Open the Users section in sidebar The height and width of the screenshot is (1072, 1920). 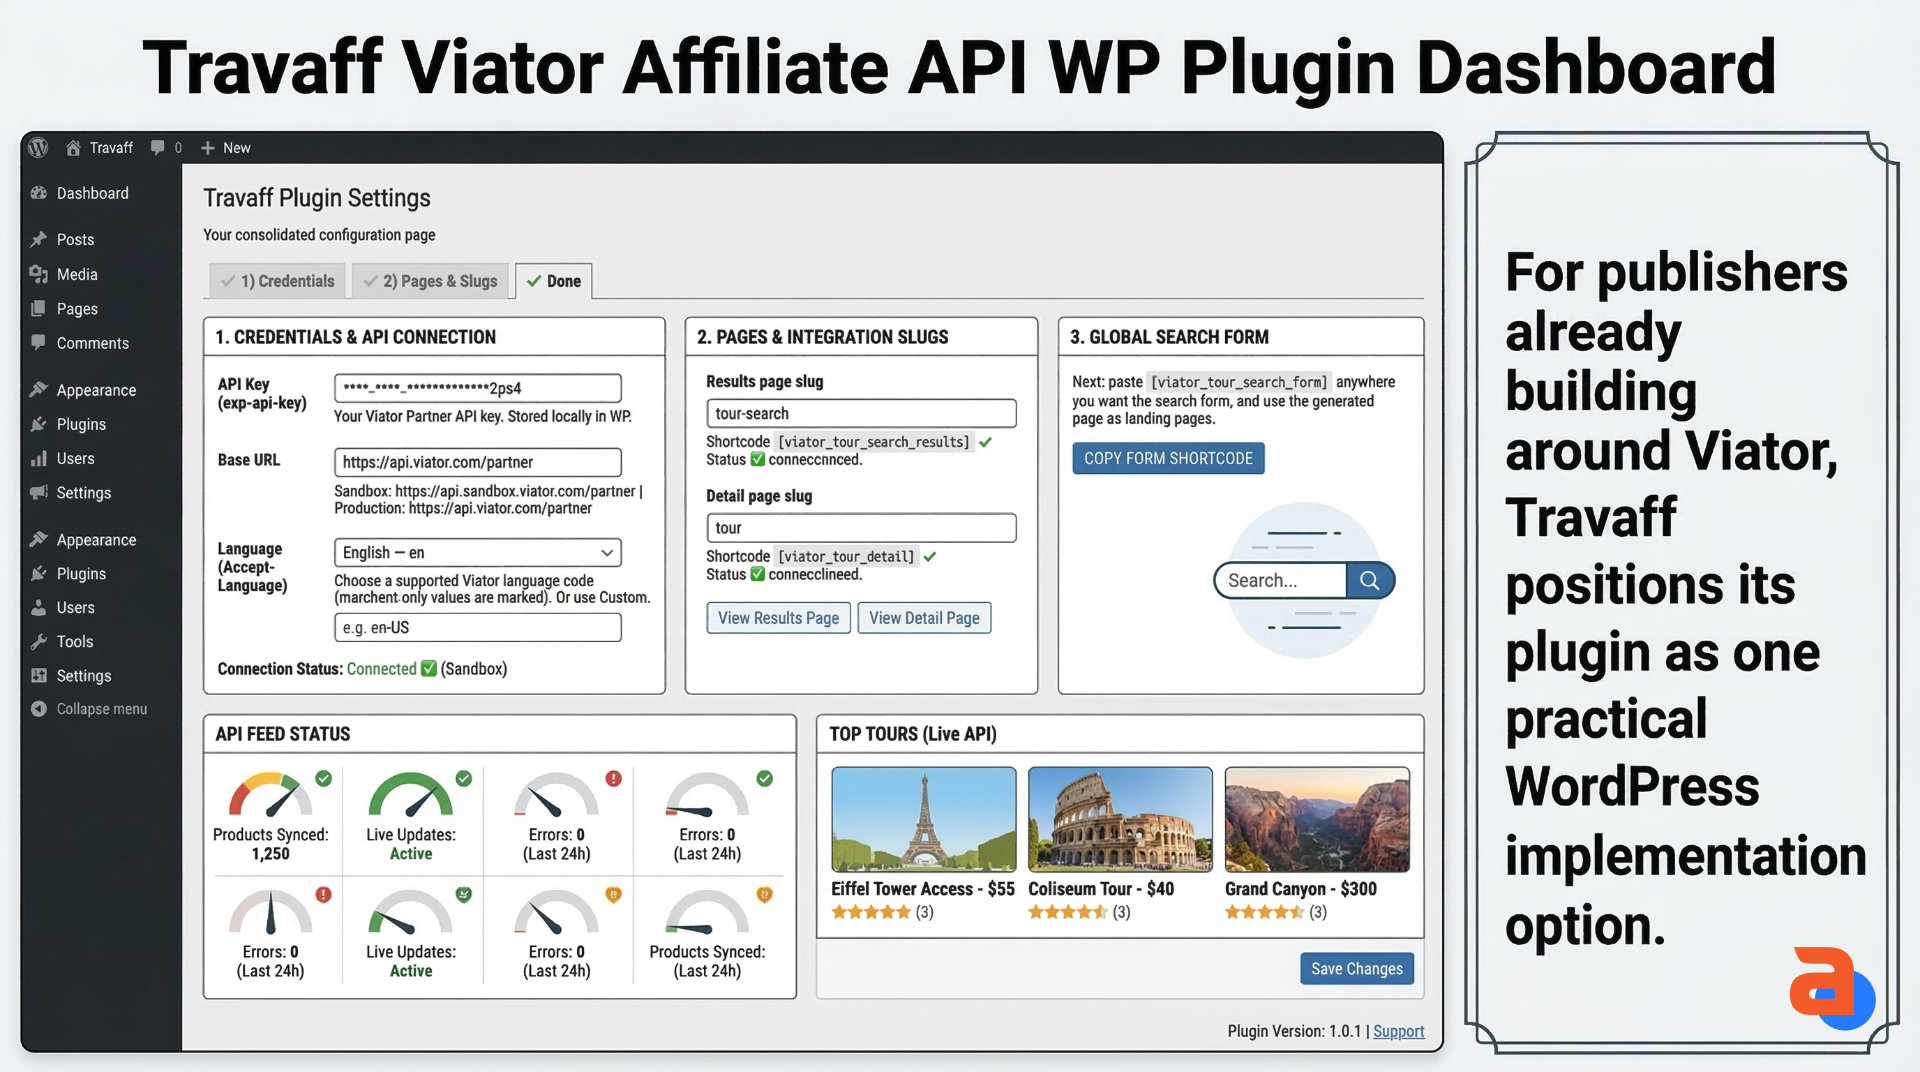pos(76,458)
